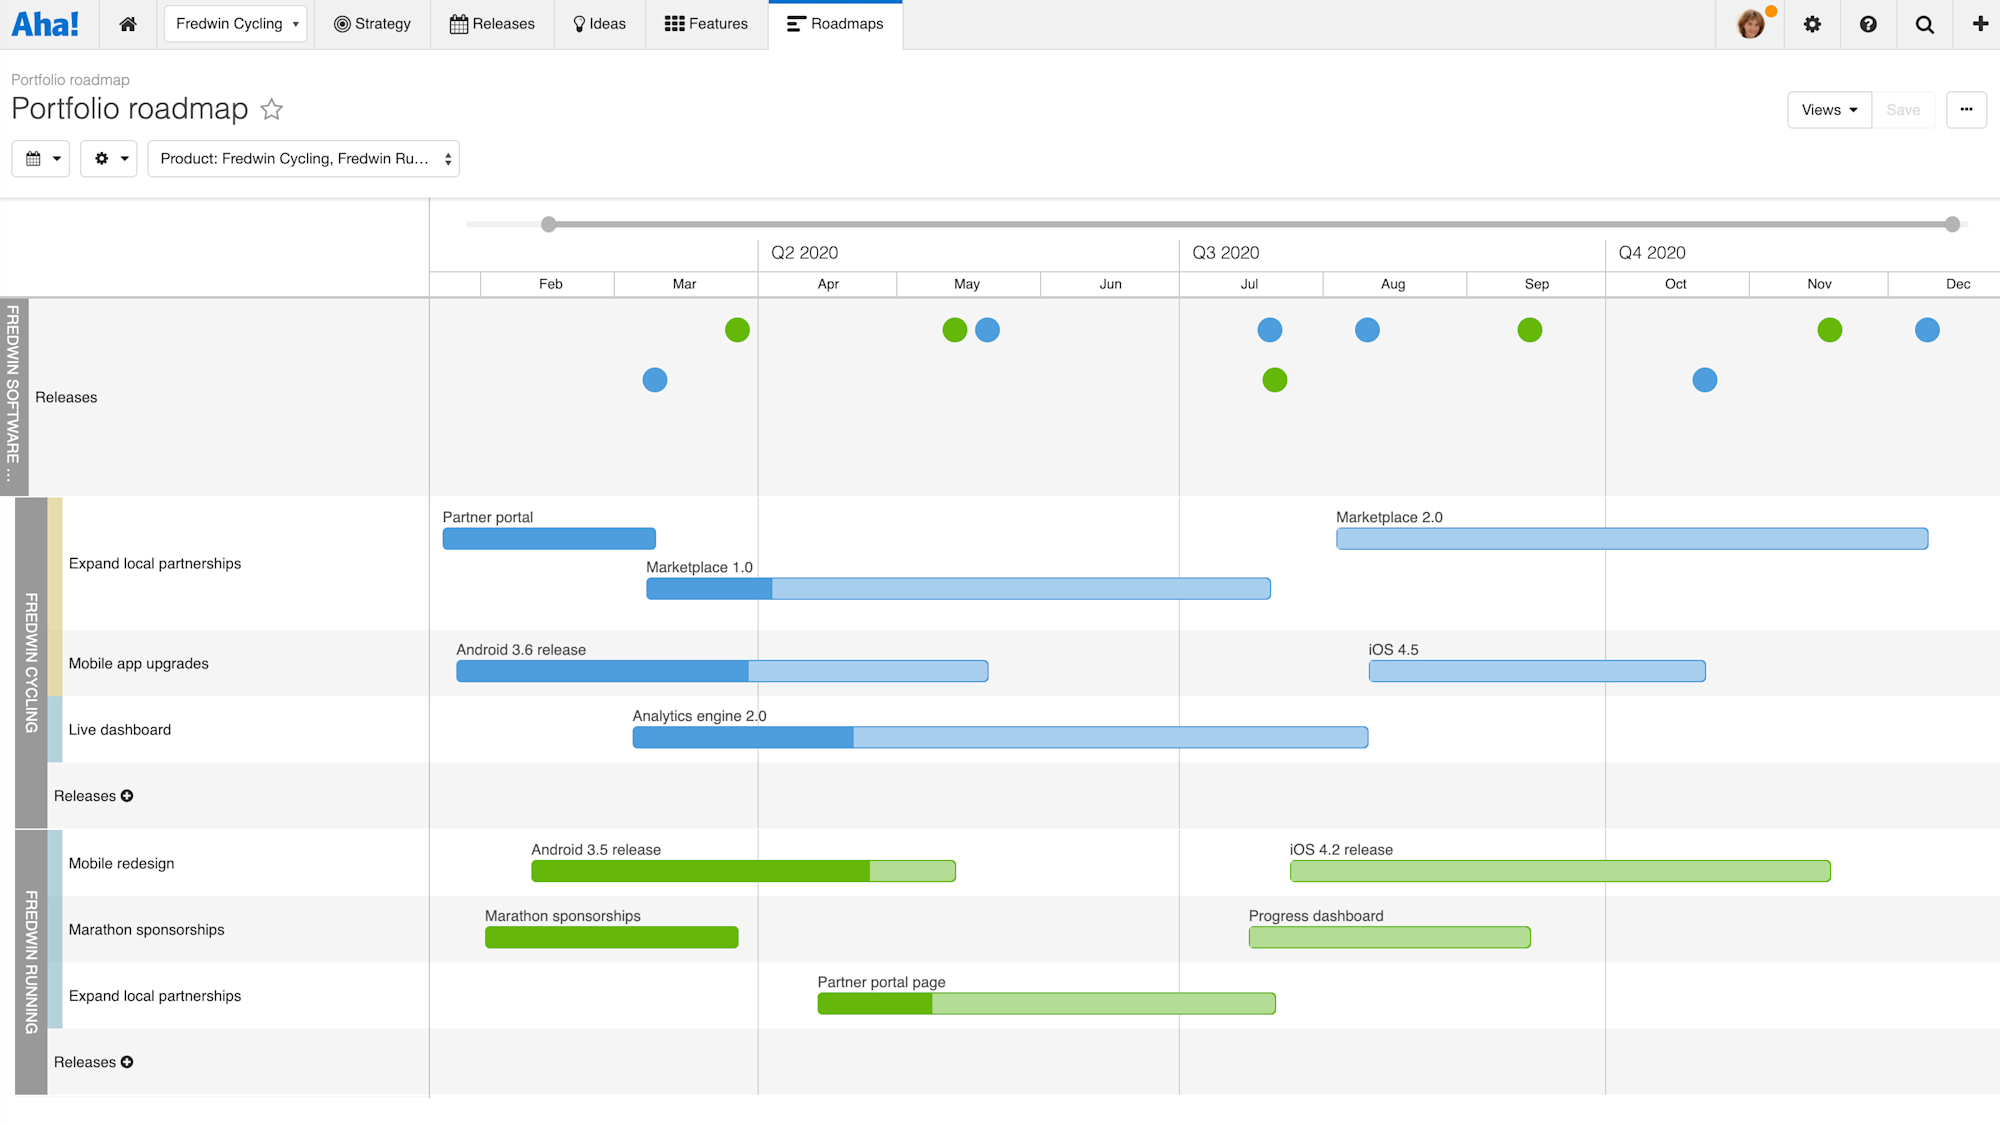Open the gear customization control next to the calendar filter
The height and width of the screenshot is (1126, 2000).
108,158
